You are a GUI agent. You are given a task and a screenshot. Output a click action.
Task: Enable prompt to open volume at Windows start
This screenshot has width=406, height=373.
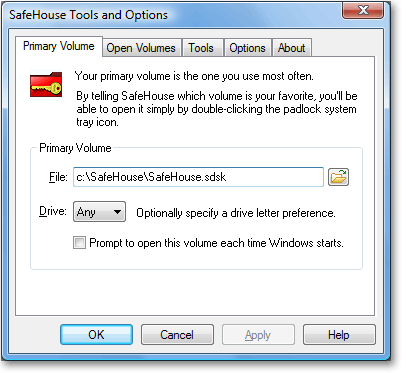(79, 243)
